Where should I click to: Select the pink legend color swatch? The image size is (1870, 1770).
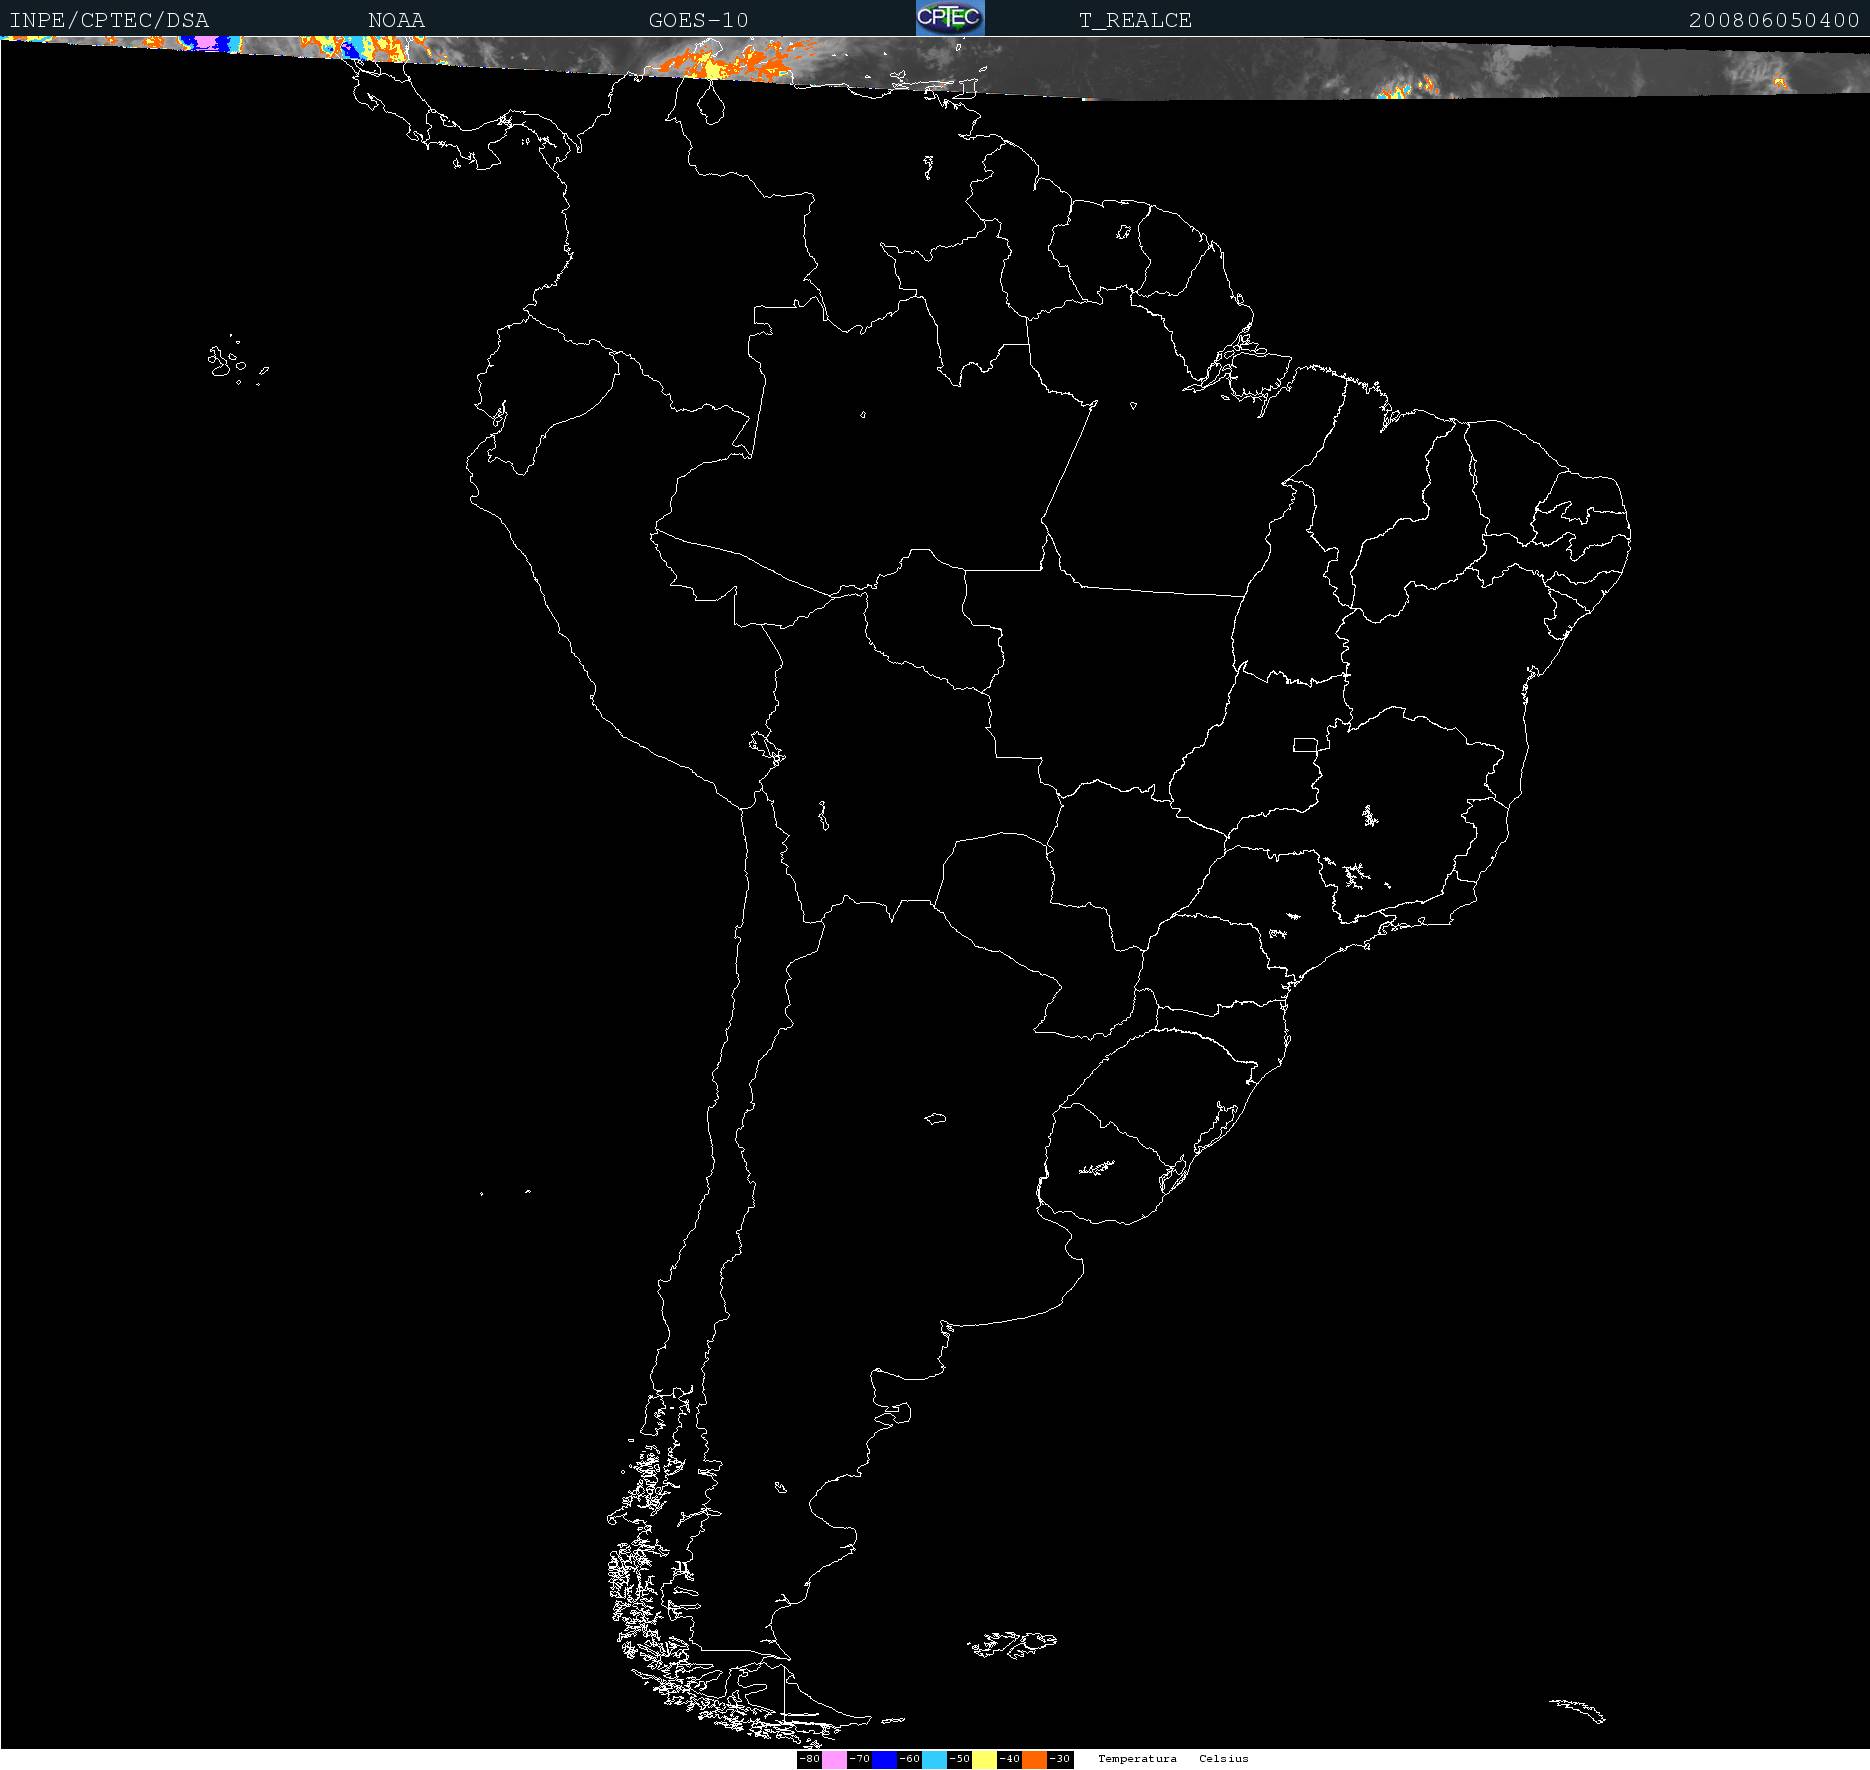click(834, 1759)
